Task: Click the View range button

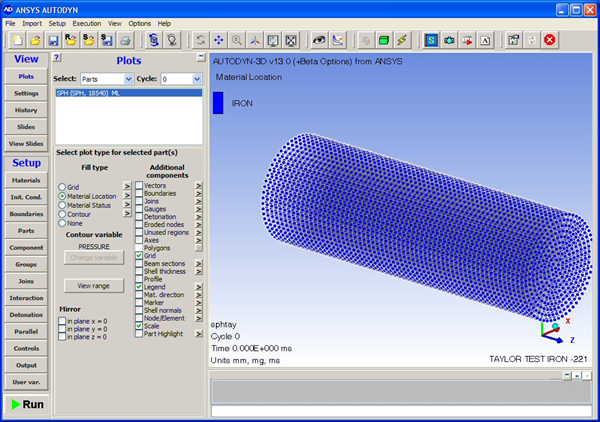Action: click(94, 285)
